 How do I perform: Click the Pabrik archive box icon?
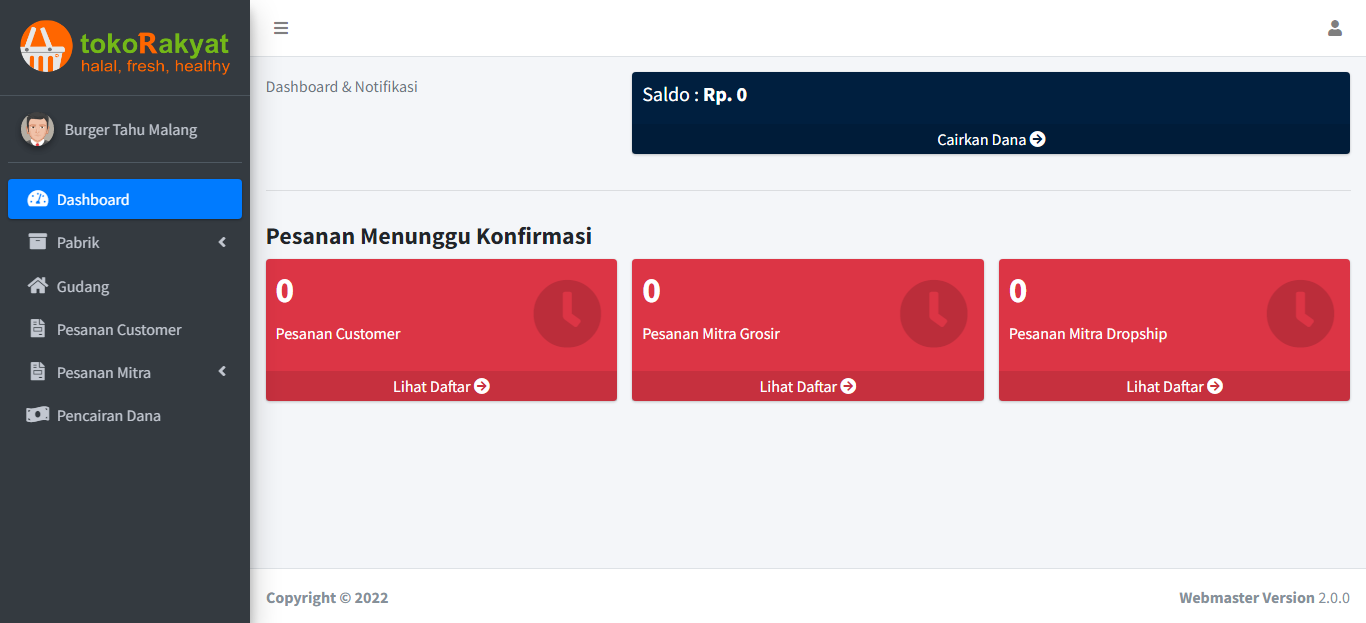coord(38,242)
